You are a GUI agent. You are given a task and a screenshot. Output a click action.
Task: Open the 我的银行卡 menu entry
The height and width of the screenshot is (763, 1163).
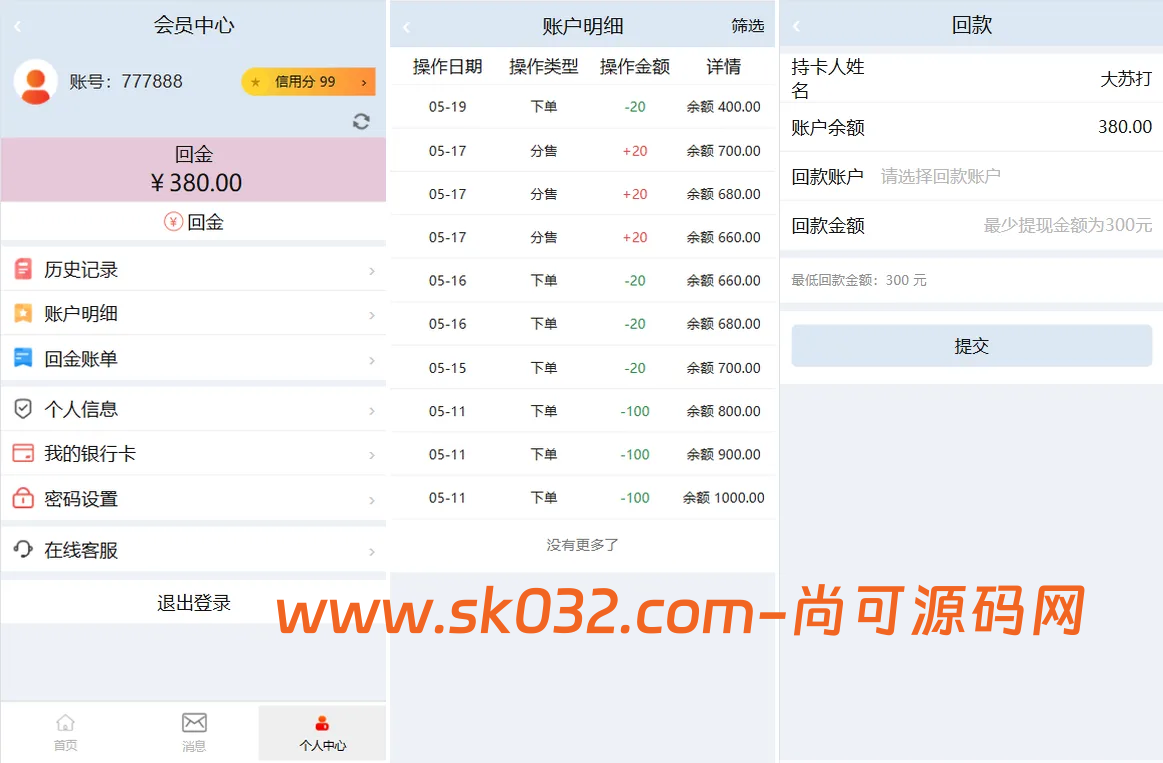[x=194, y=454]
